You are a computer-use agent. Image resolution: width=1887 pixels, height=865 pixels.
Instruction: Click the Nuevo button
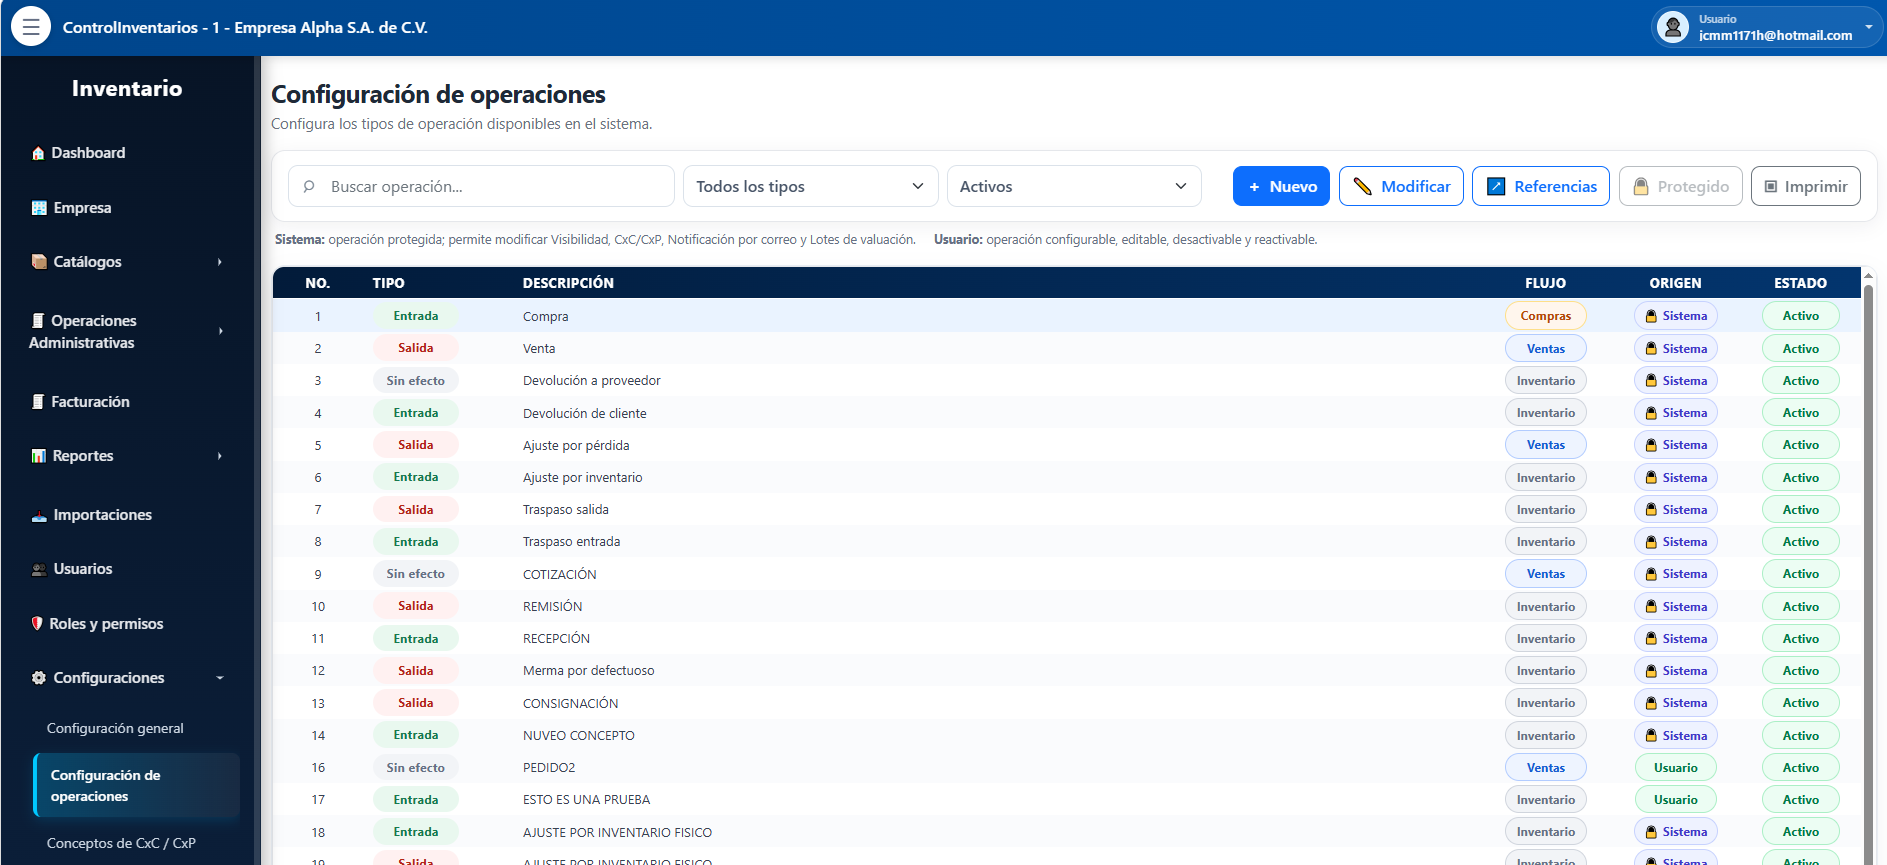click(1281, 186)
